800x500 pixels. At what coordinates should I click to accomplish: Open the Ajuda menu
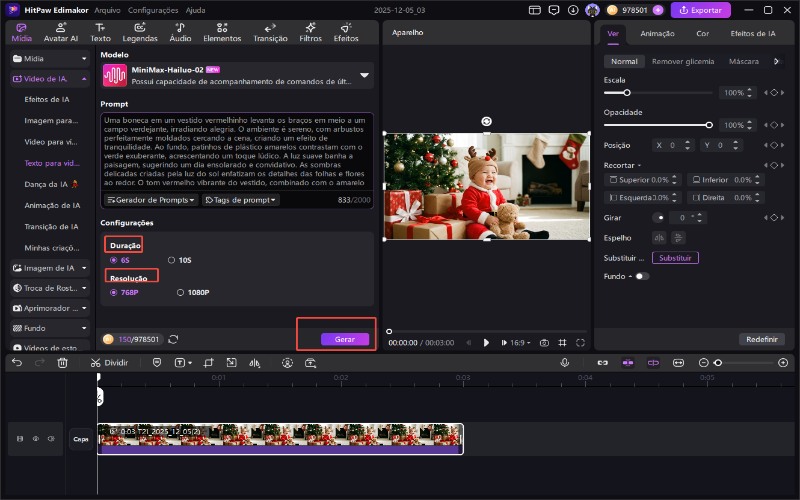(195, 10)
